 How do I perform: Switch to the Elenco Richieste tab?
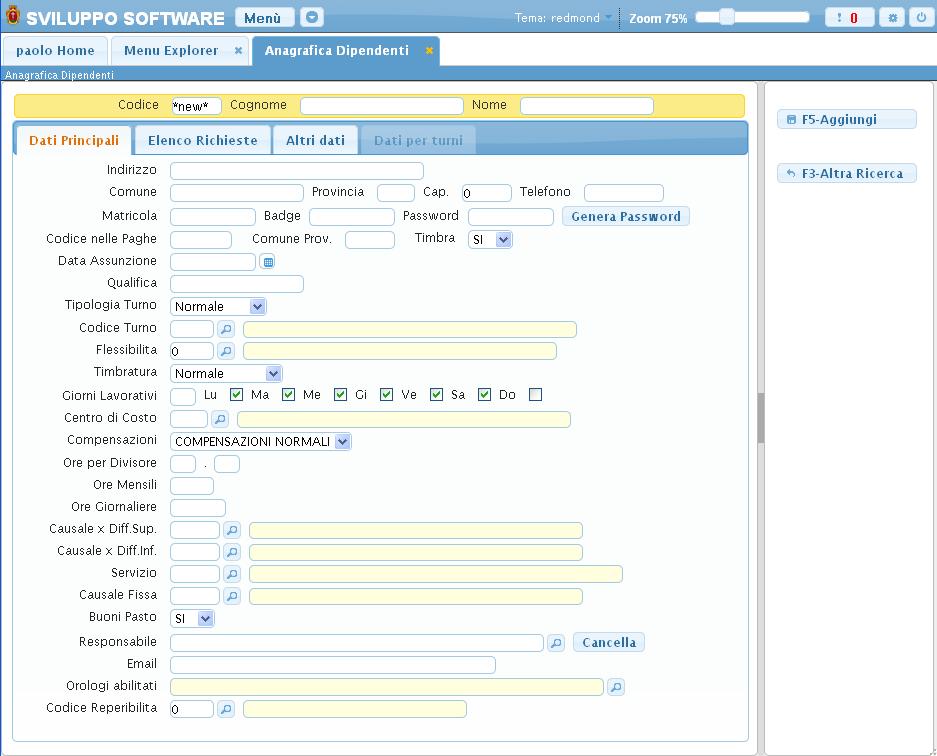pyautogui.click(x=202, y=141)
